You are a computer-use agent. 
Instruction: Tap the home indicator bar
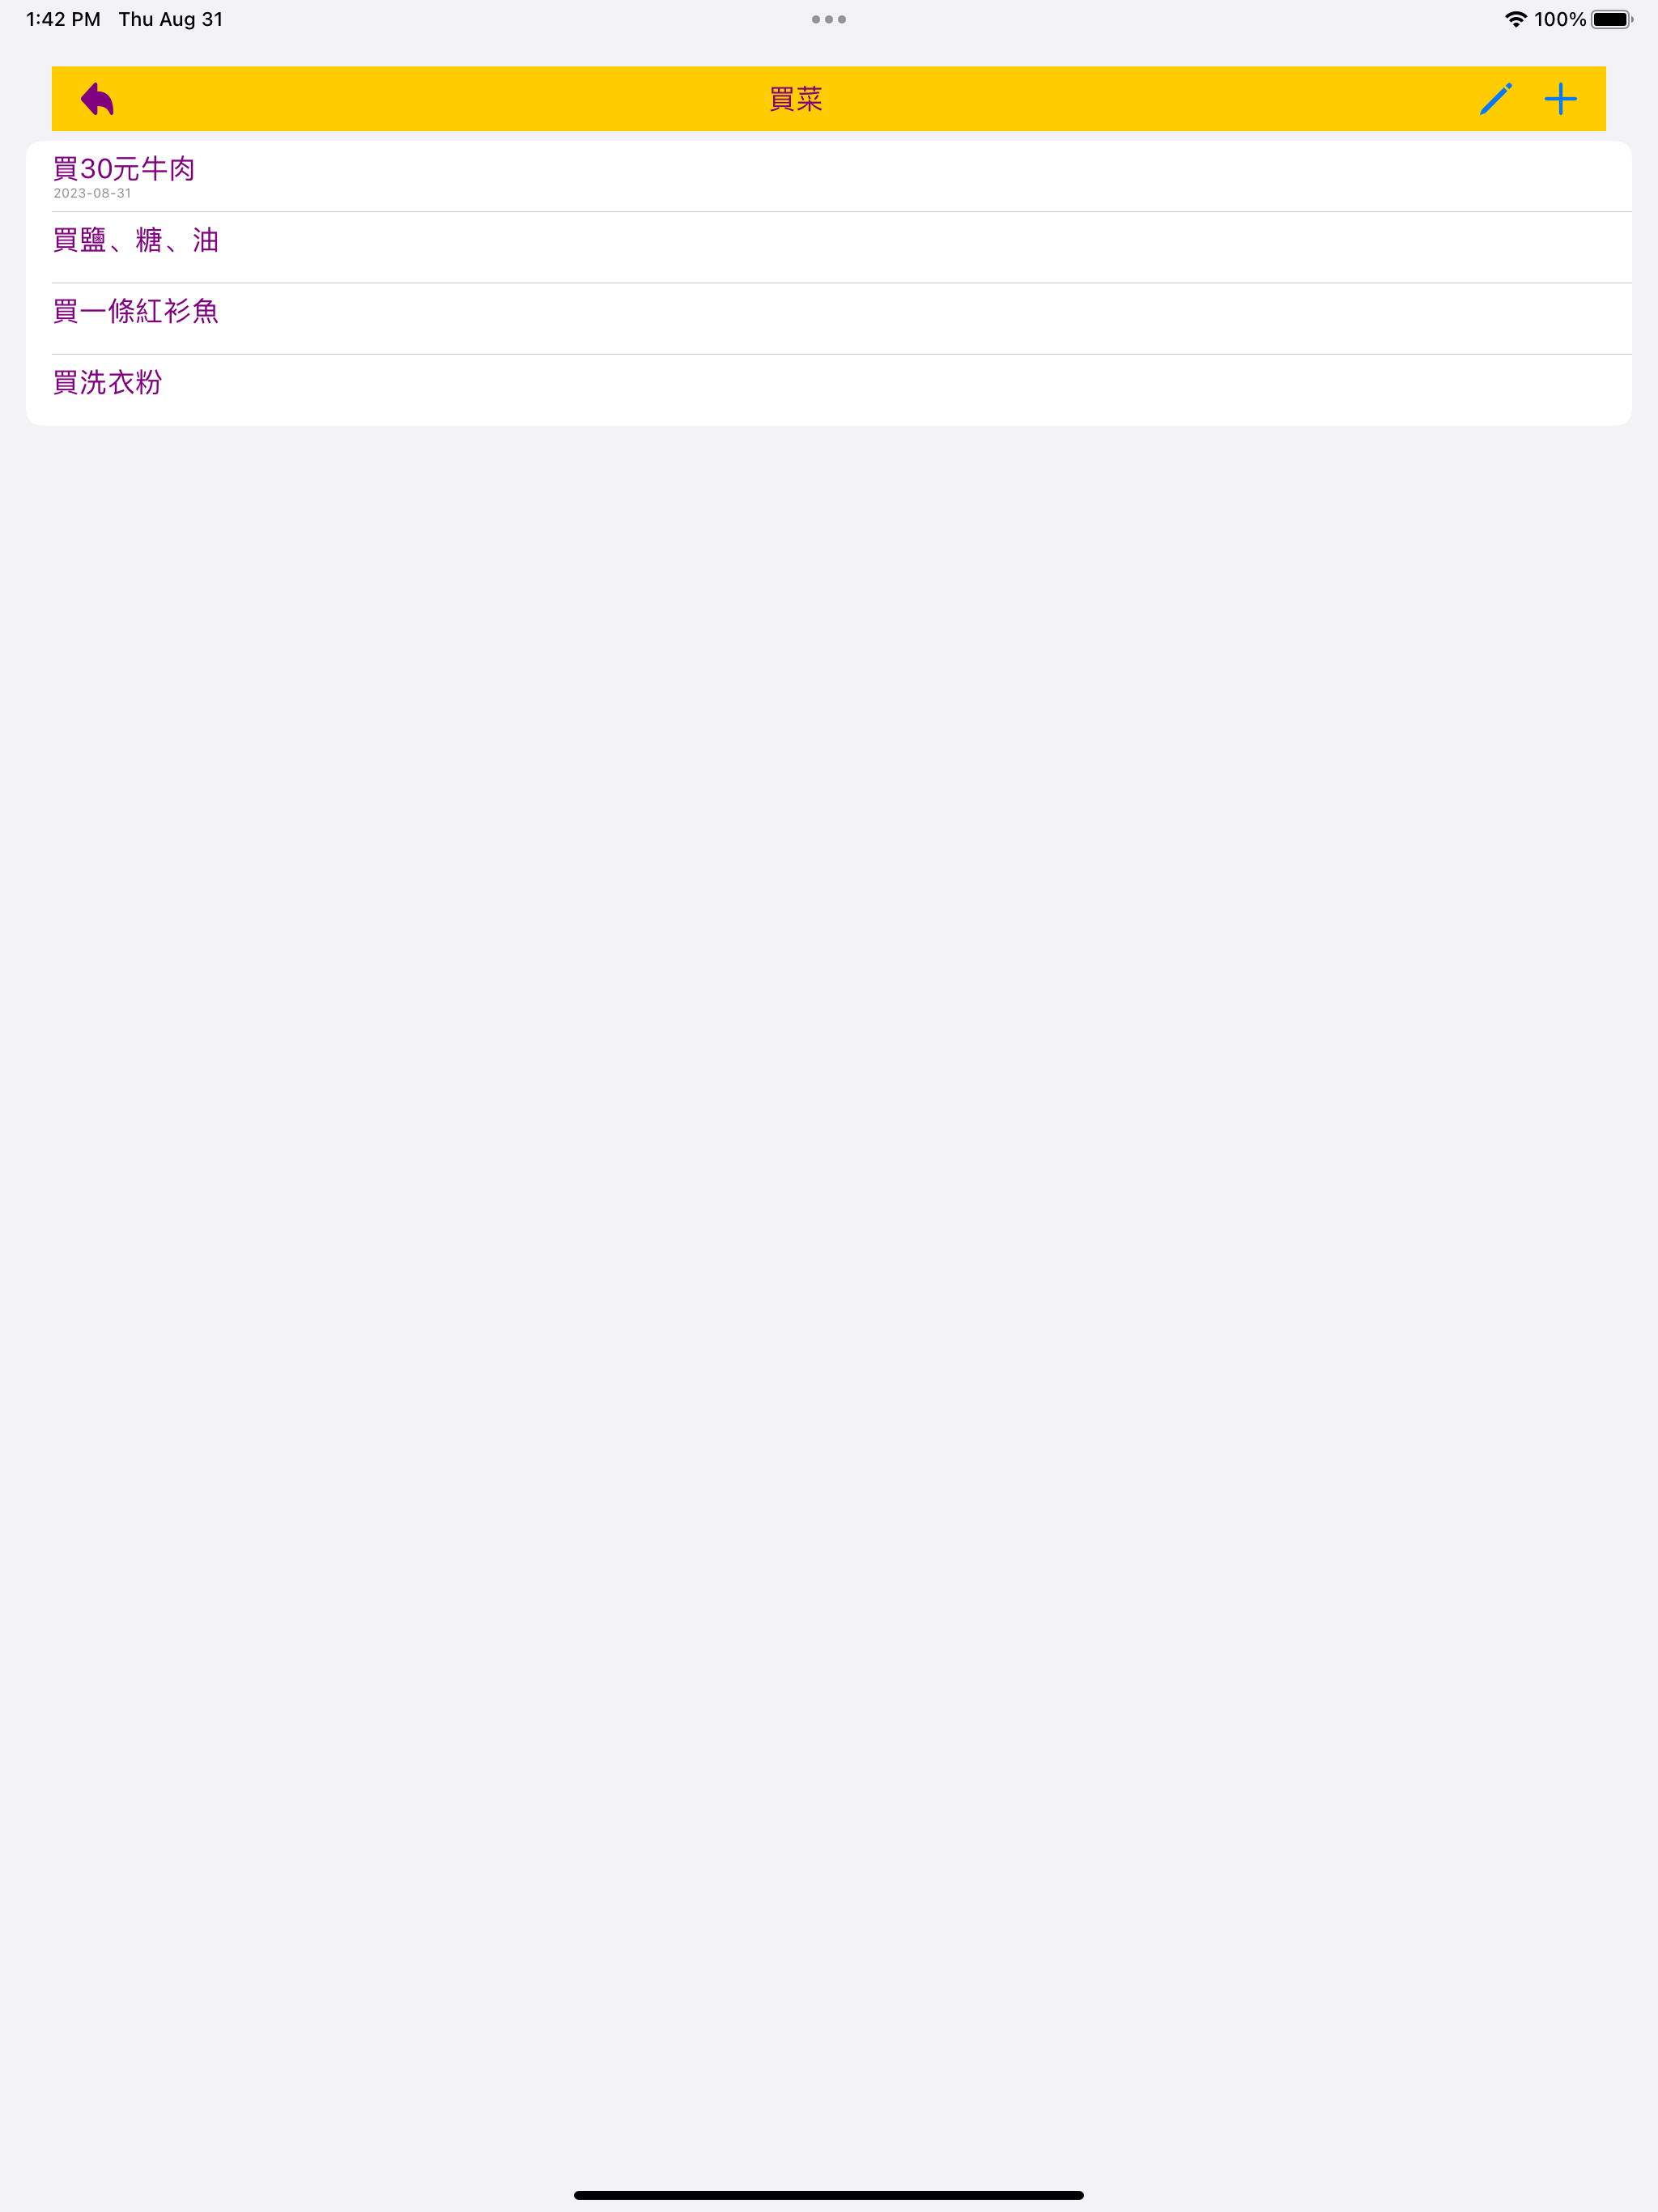(x=829, y=2195)
